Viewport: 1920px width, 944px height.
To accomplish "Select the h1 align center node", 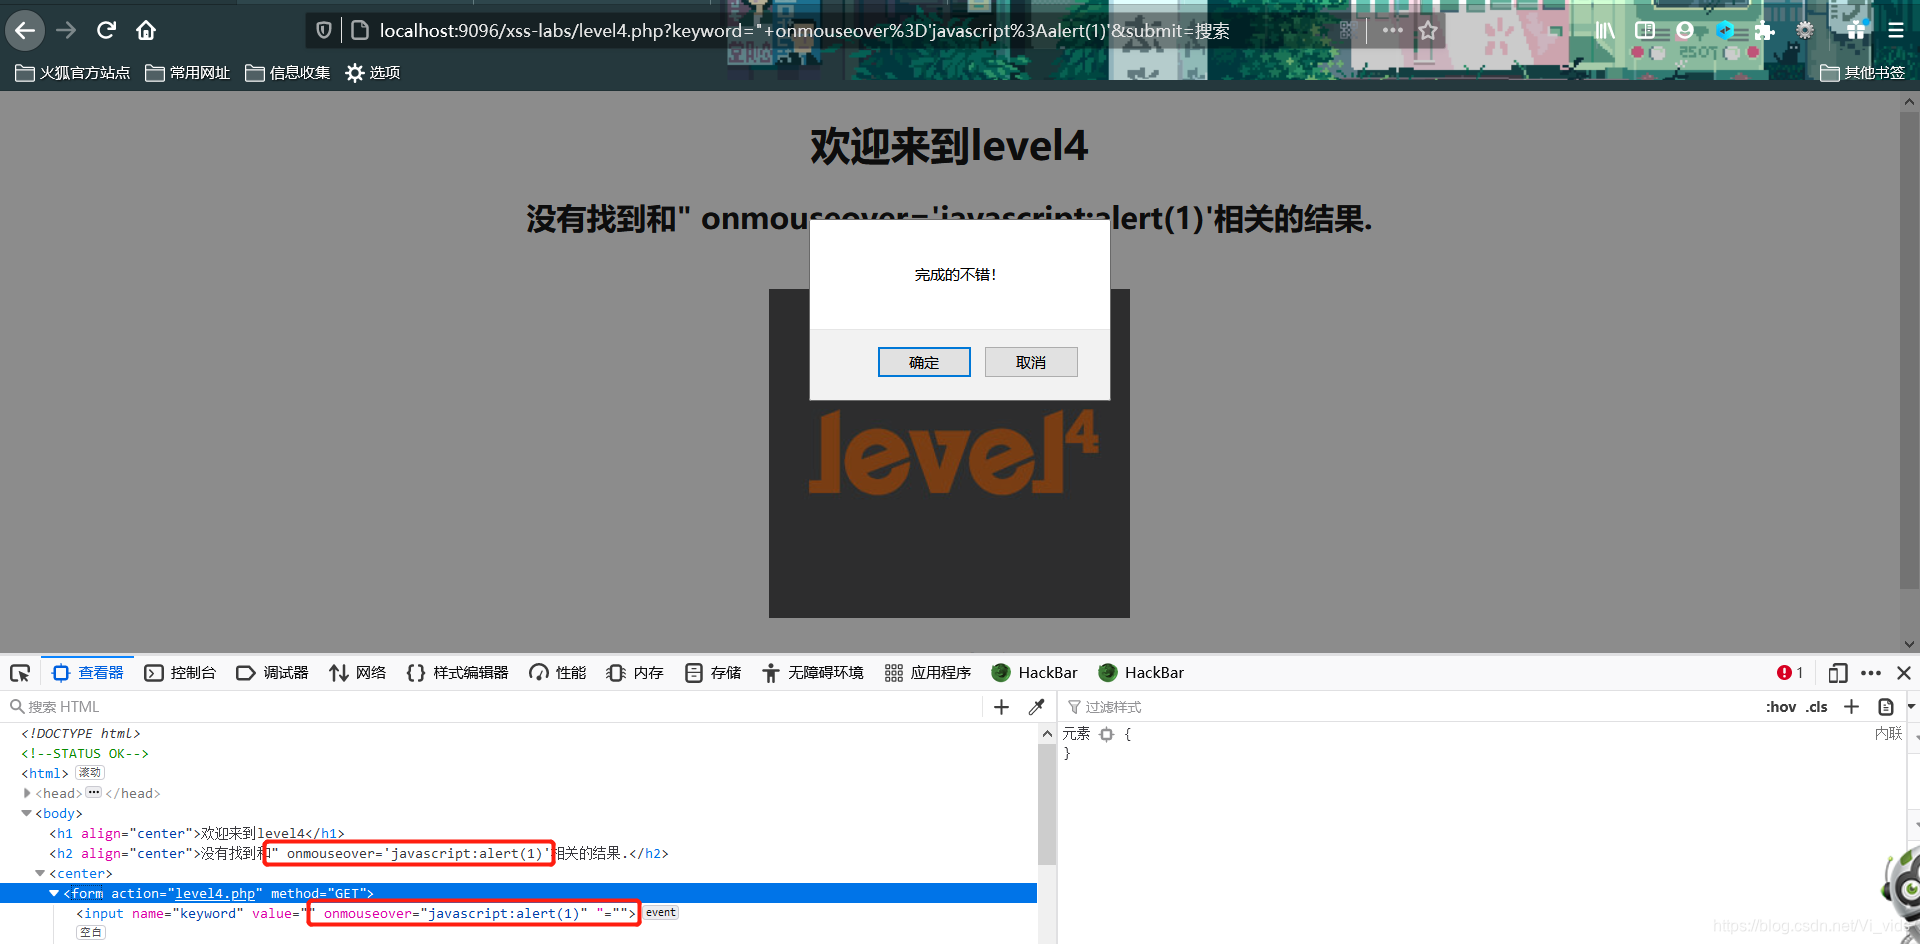I will pos(197,833).
